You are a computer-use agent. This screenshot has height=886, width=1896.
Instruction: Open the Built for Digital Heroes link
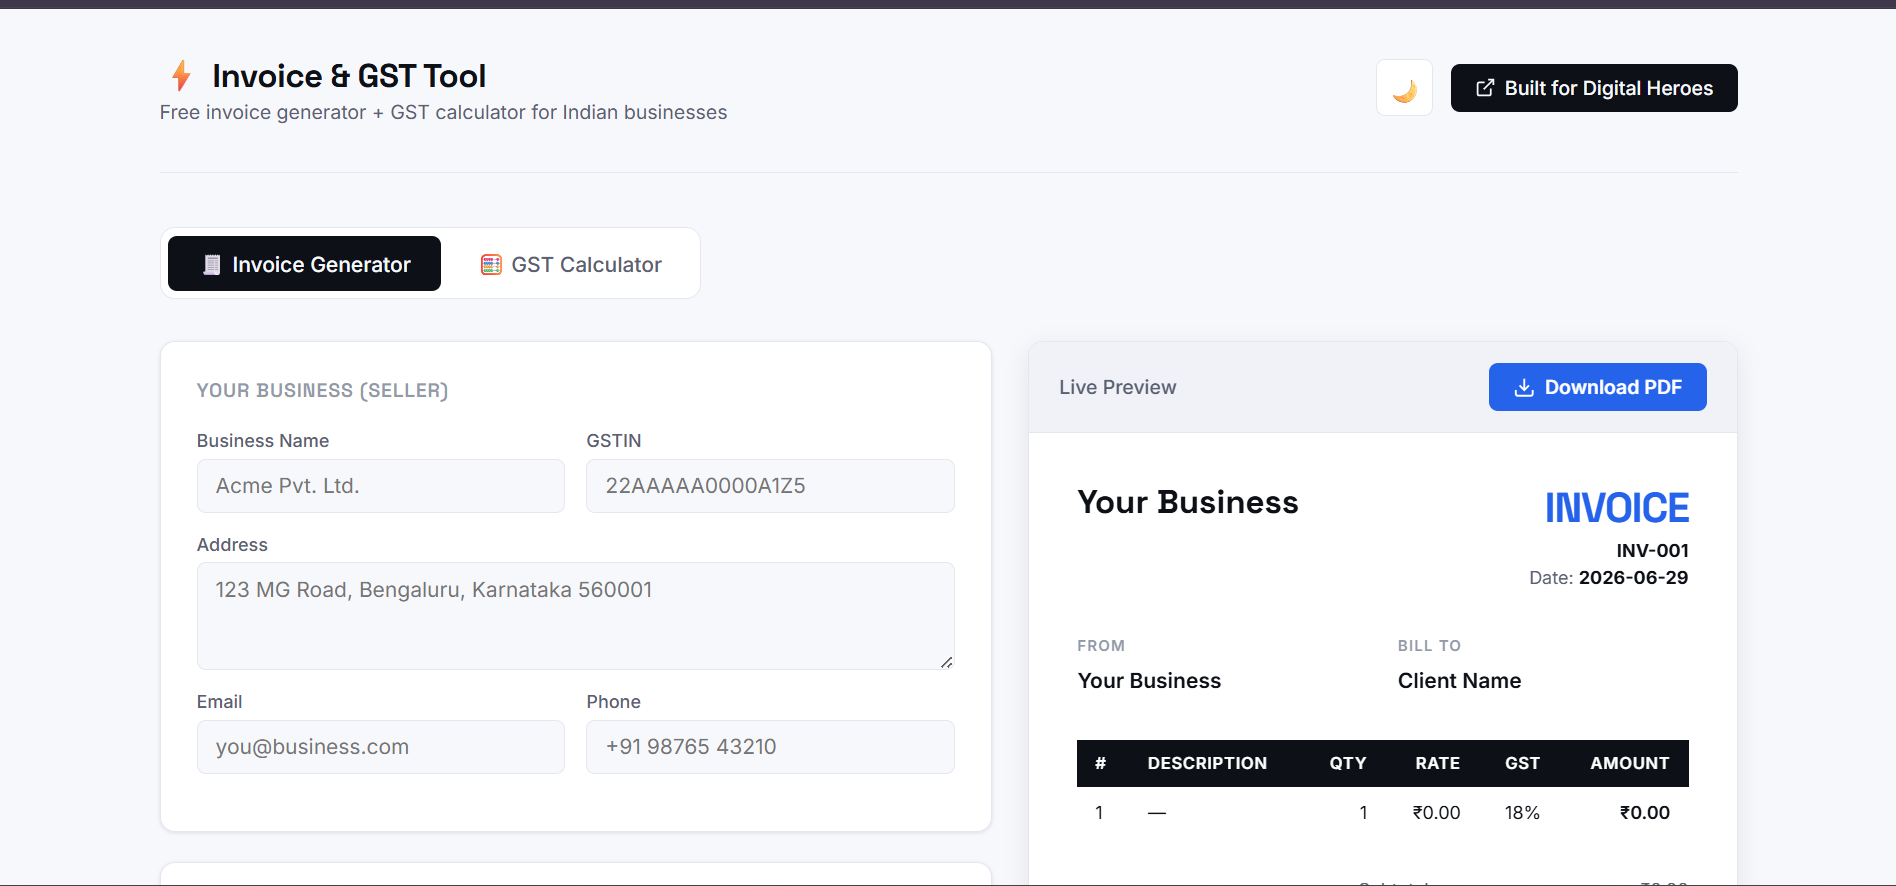[x=1594, y=88]
